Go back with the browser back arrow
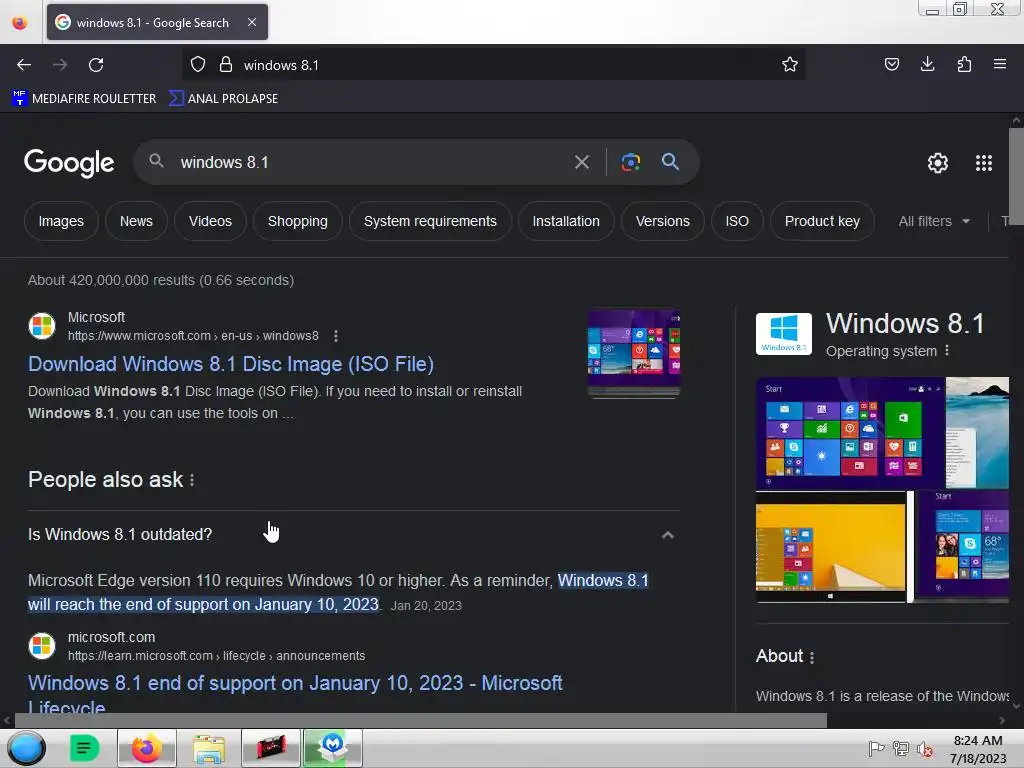This screenshot has width=1024, height=768. (x=24, y=65)
